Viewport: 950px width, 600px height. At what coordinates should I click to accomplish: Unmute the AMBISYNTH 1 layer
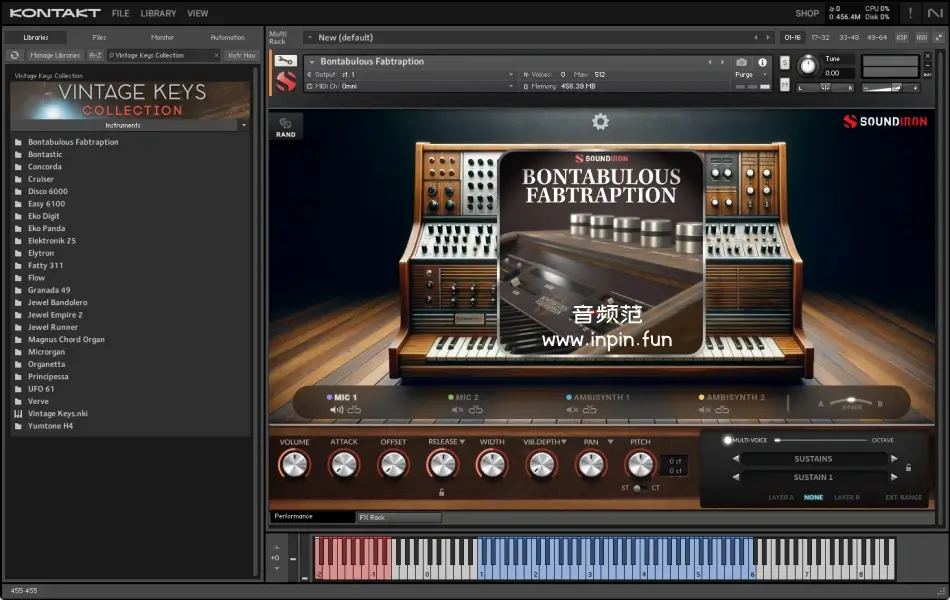pos(572,410)
